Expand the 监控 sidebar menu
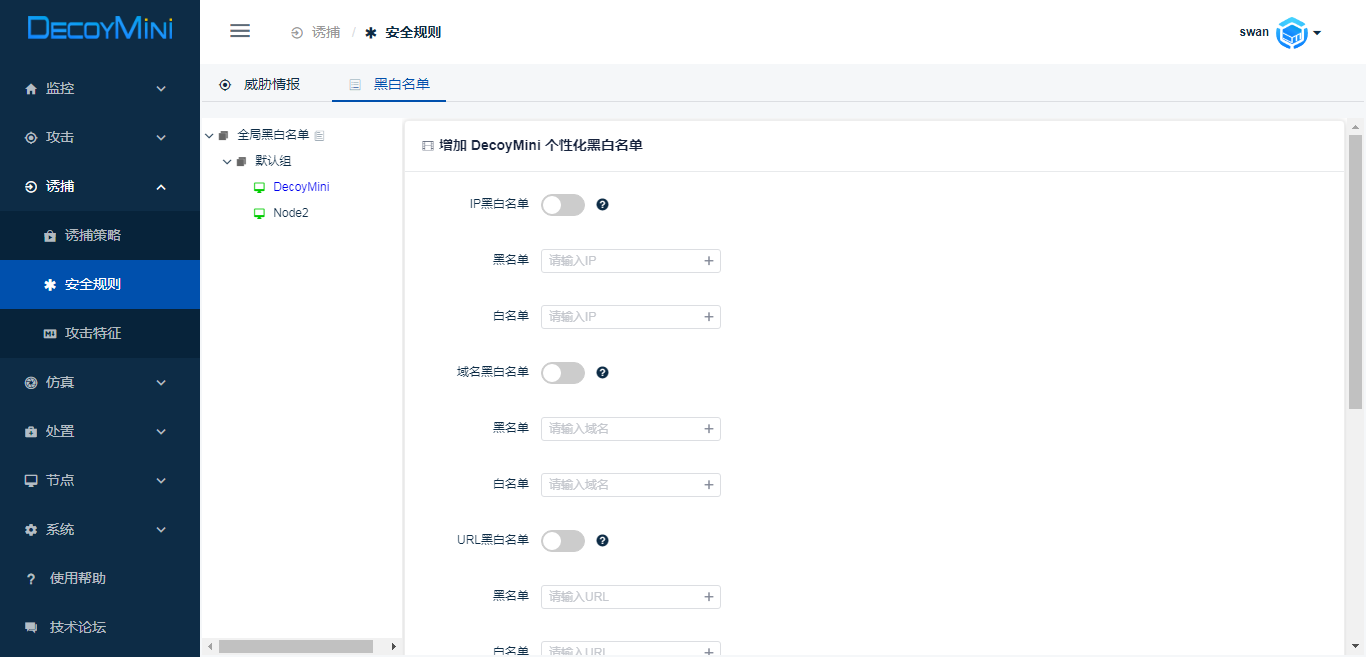This screenshot has height=657, width=1366. (x=99, y=88)
